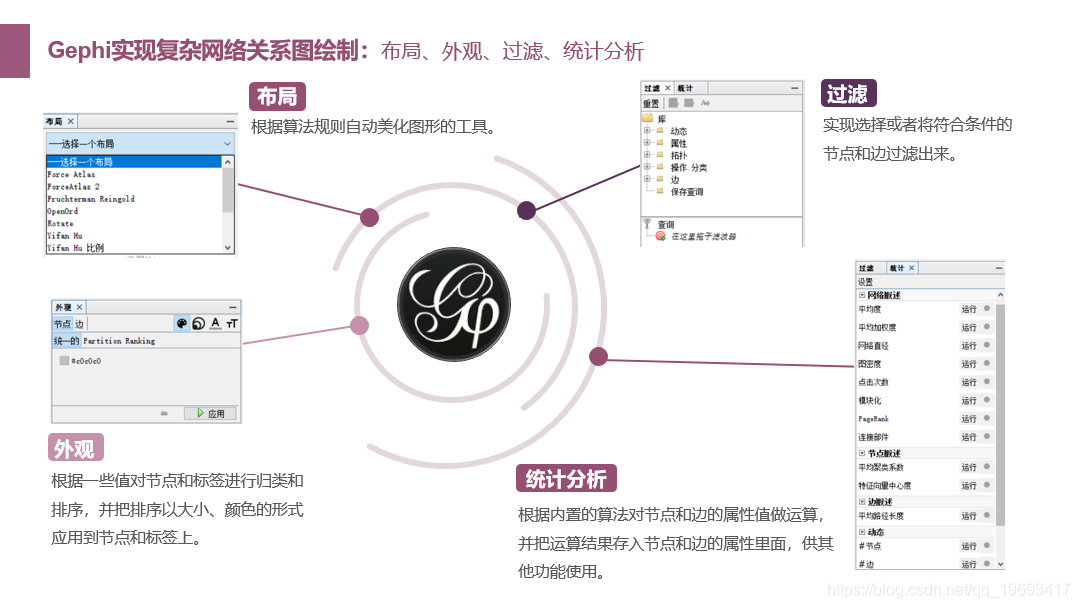Click the green play icon on 应用 button
The image size is (1080, 608).
coord(200,413)
